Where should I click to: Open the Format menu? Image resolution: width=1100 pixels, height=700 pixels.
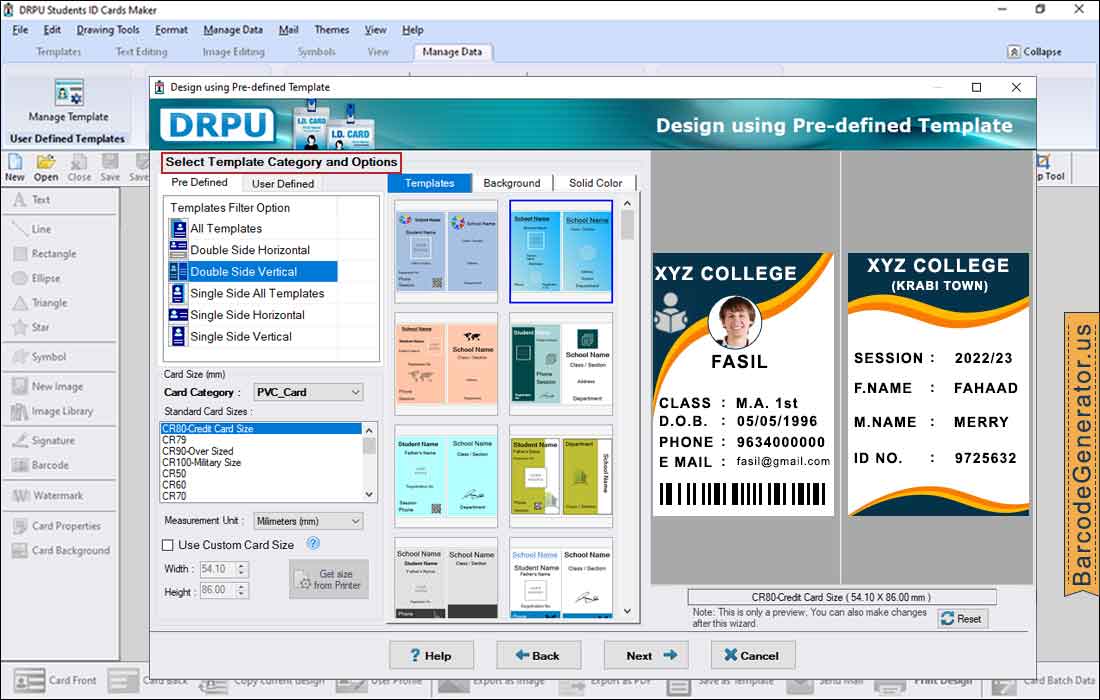(x=171, y=30)
